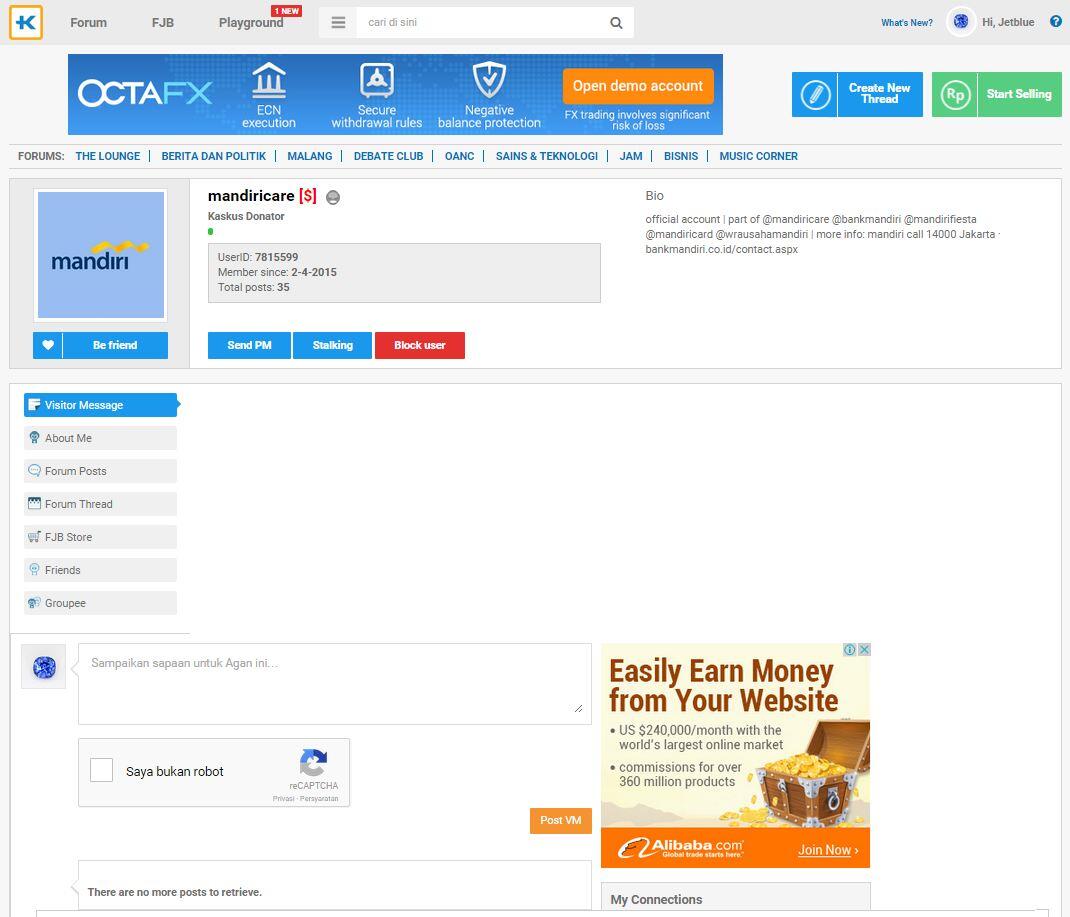Viewport: 1070px width, 917px height.
Task: Open BERITA DAN POLITIK forum link
Action: [x=214, y=156]
